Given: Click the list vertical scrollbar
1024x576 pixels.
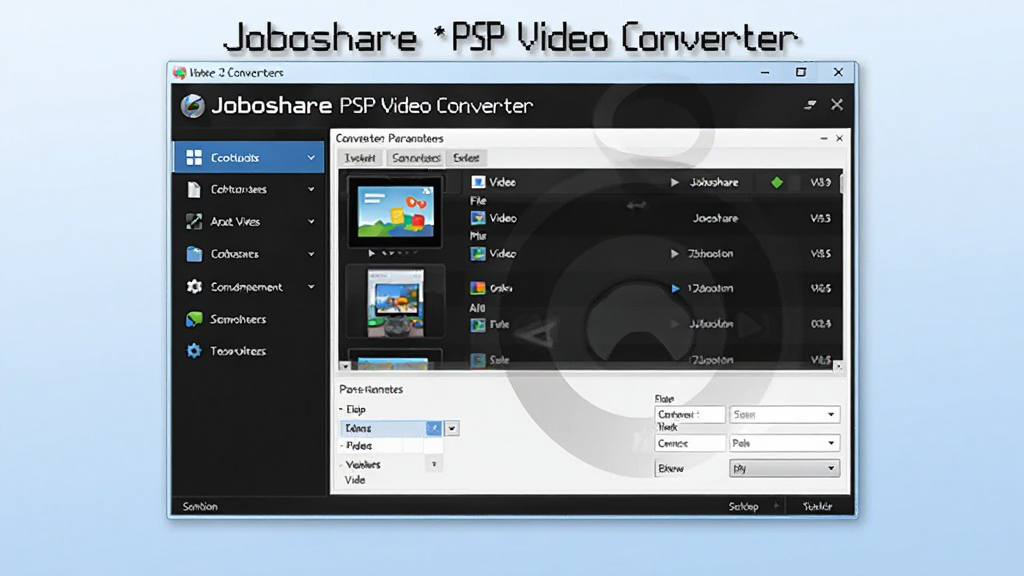Looking at the screenshot, I should click(840, 183).
